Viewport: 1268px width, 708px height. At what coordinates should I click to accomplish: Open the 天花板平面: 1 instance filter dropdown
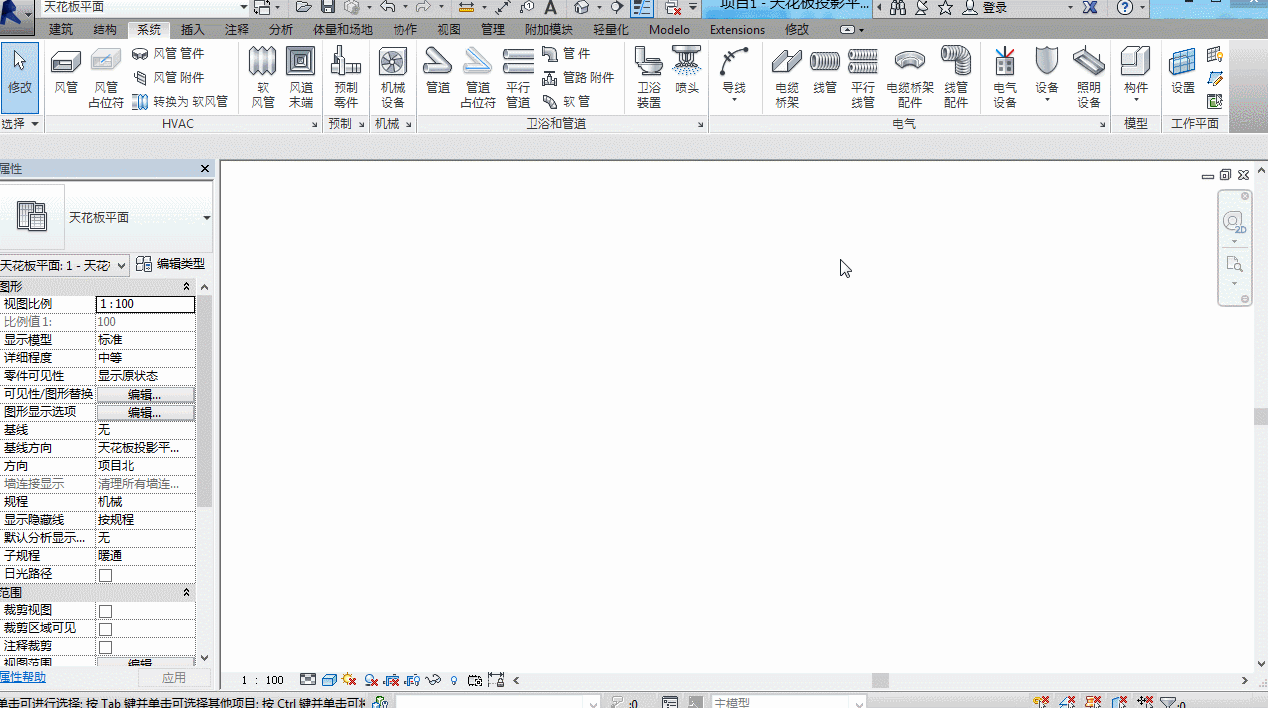click(65, 265)
